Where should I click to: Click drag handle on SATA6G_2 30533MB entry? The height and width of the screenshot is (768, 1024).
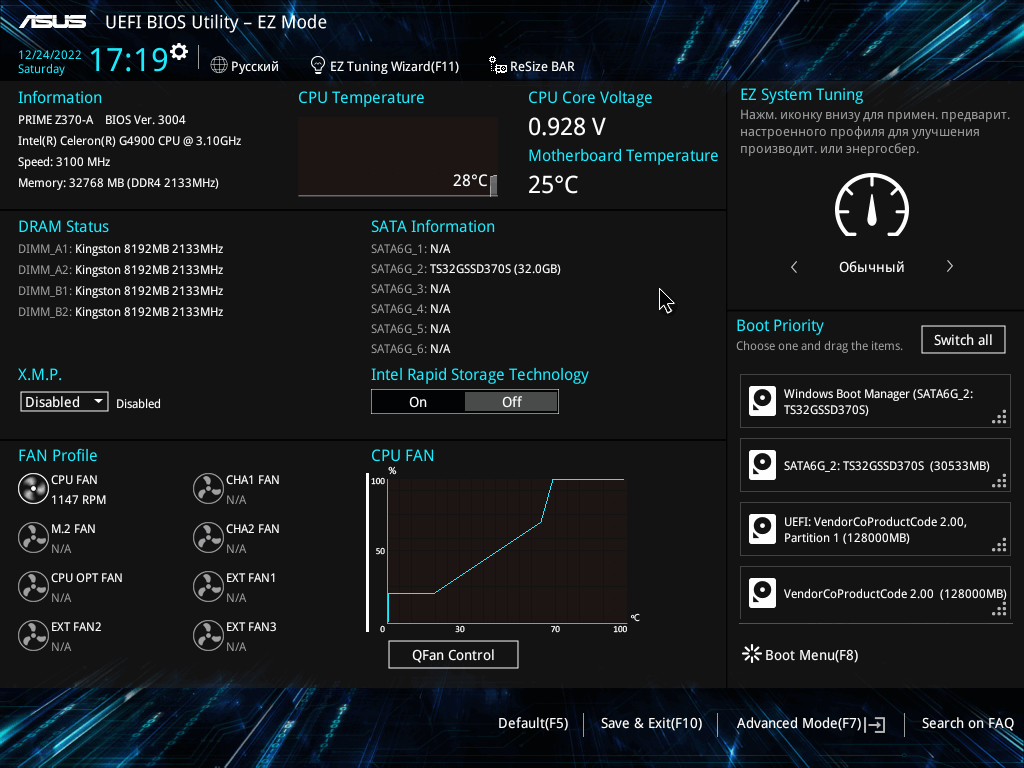[x=999, y=481]
